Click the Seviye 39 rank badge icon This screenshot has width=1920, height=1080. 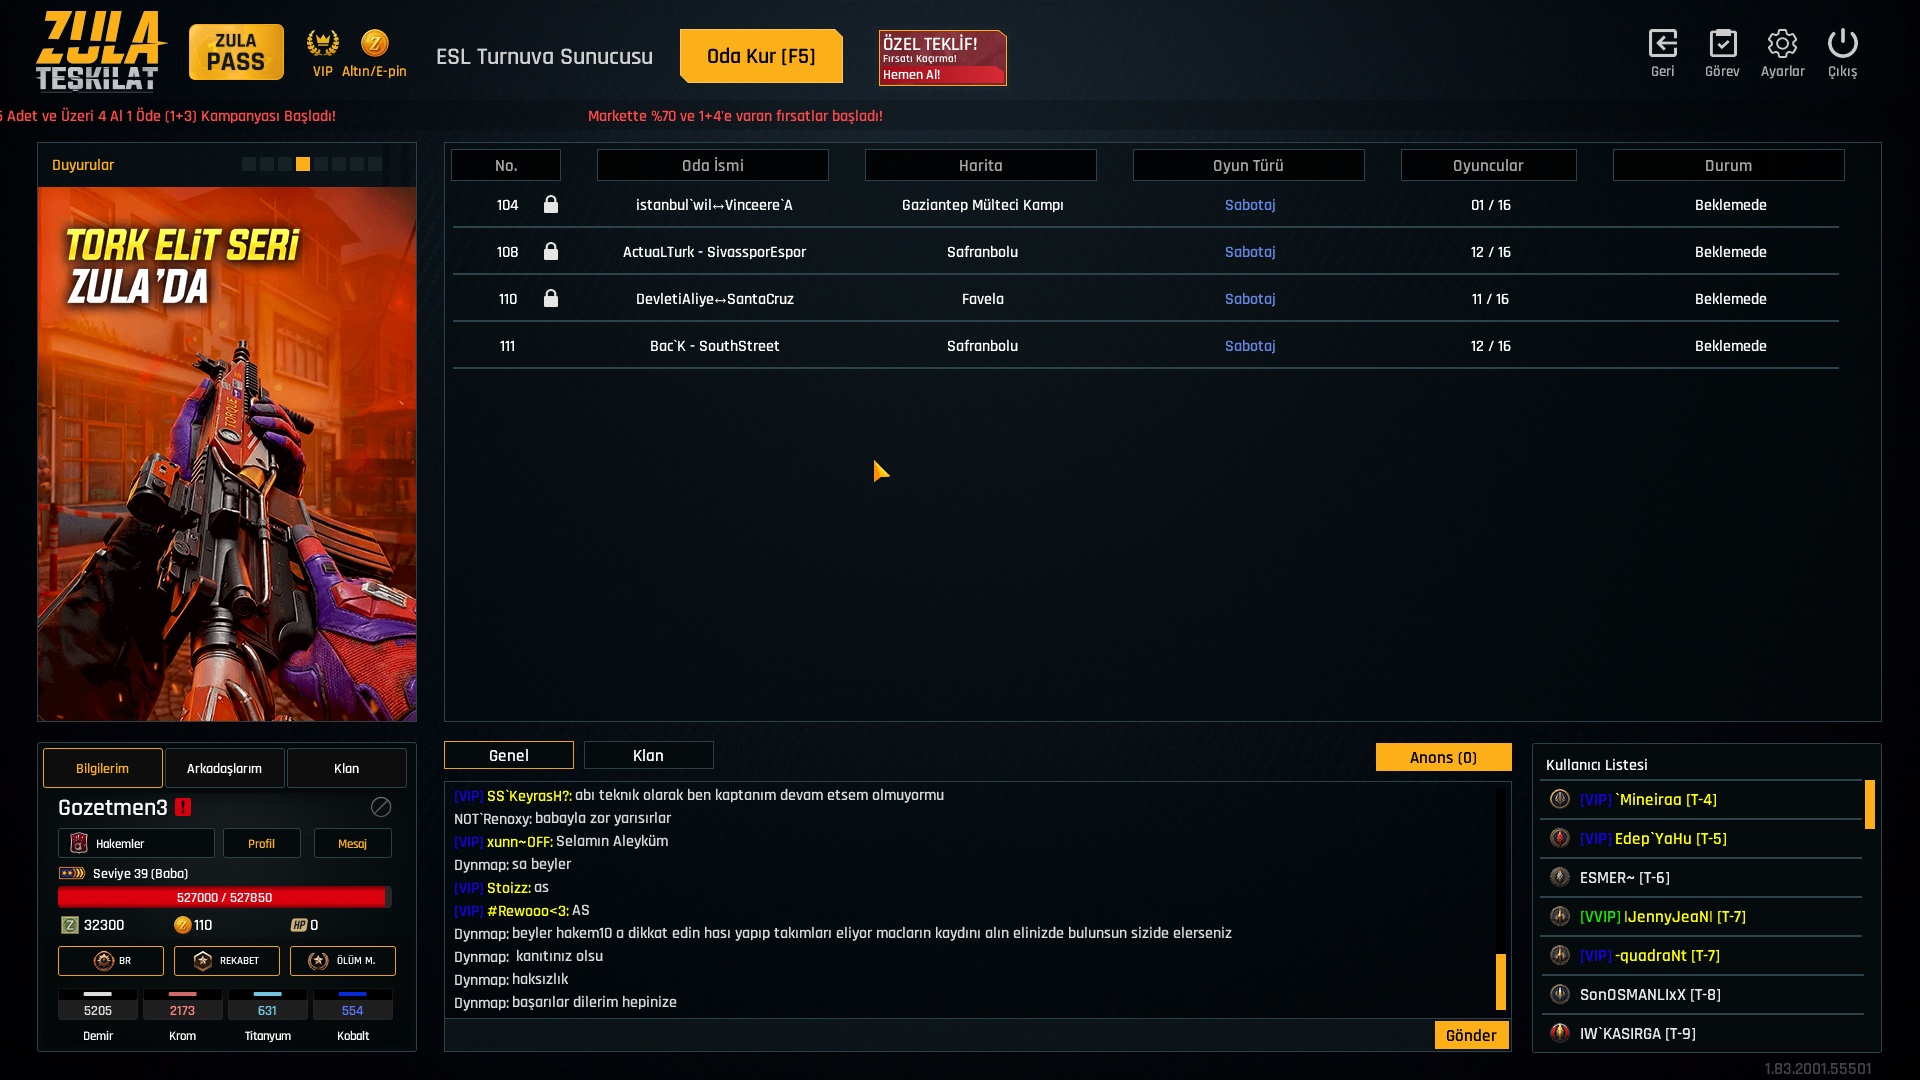pyautogui.click(x=72, y=873)
